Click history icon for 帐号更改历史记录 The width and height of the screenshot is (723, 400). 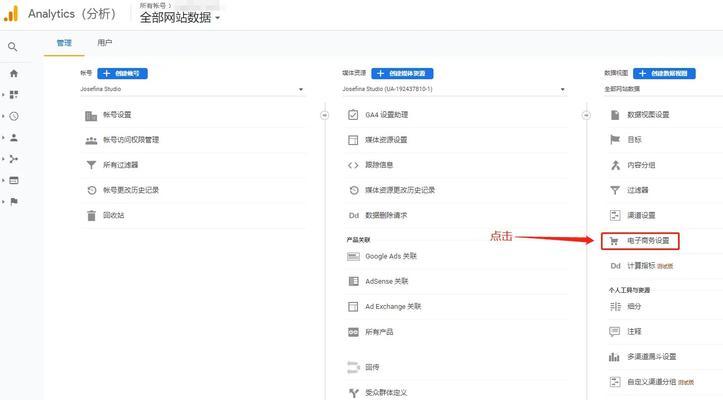91,190
